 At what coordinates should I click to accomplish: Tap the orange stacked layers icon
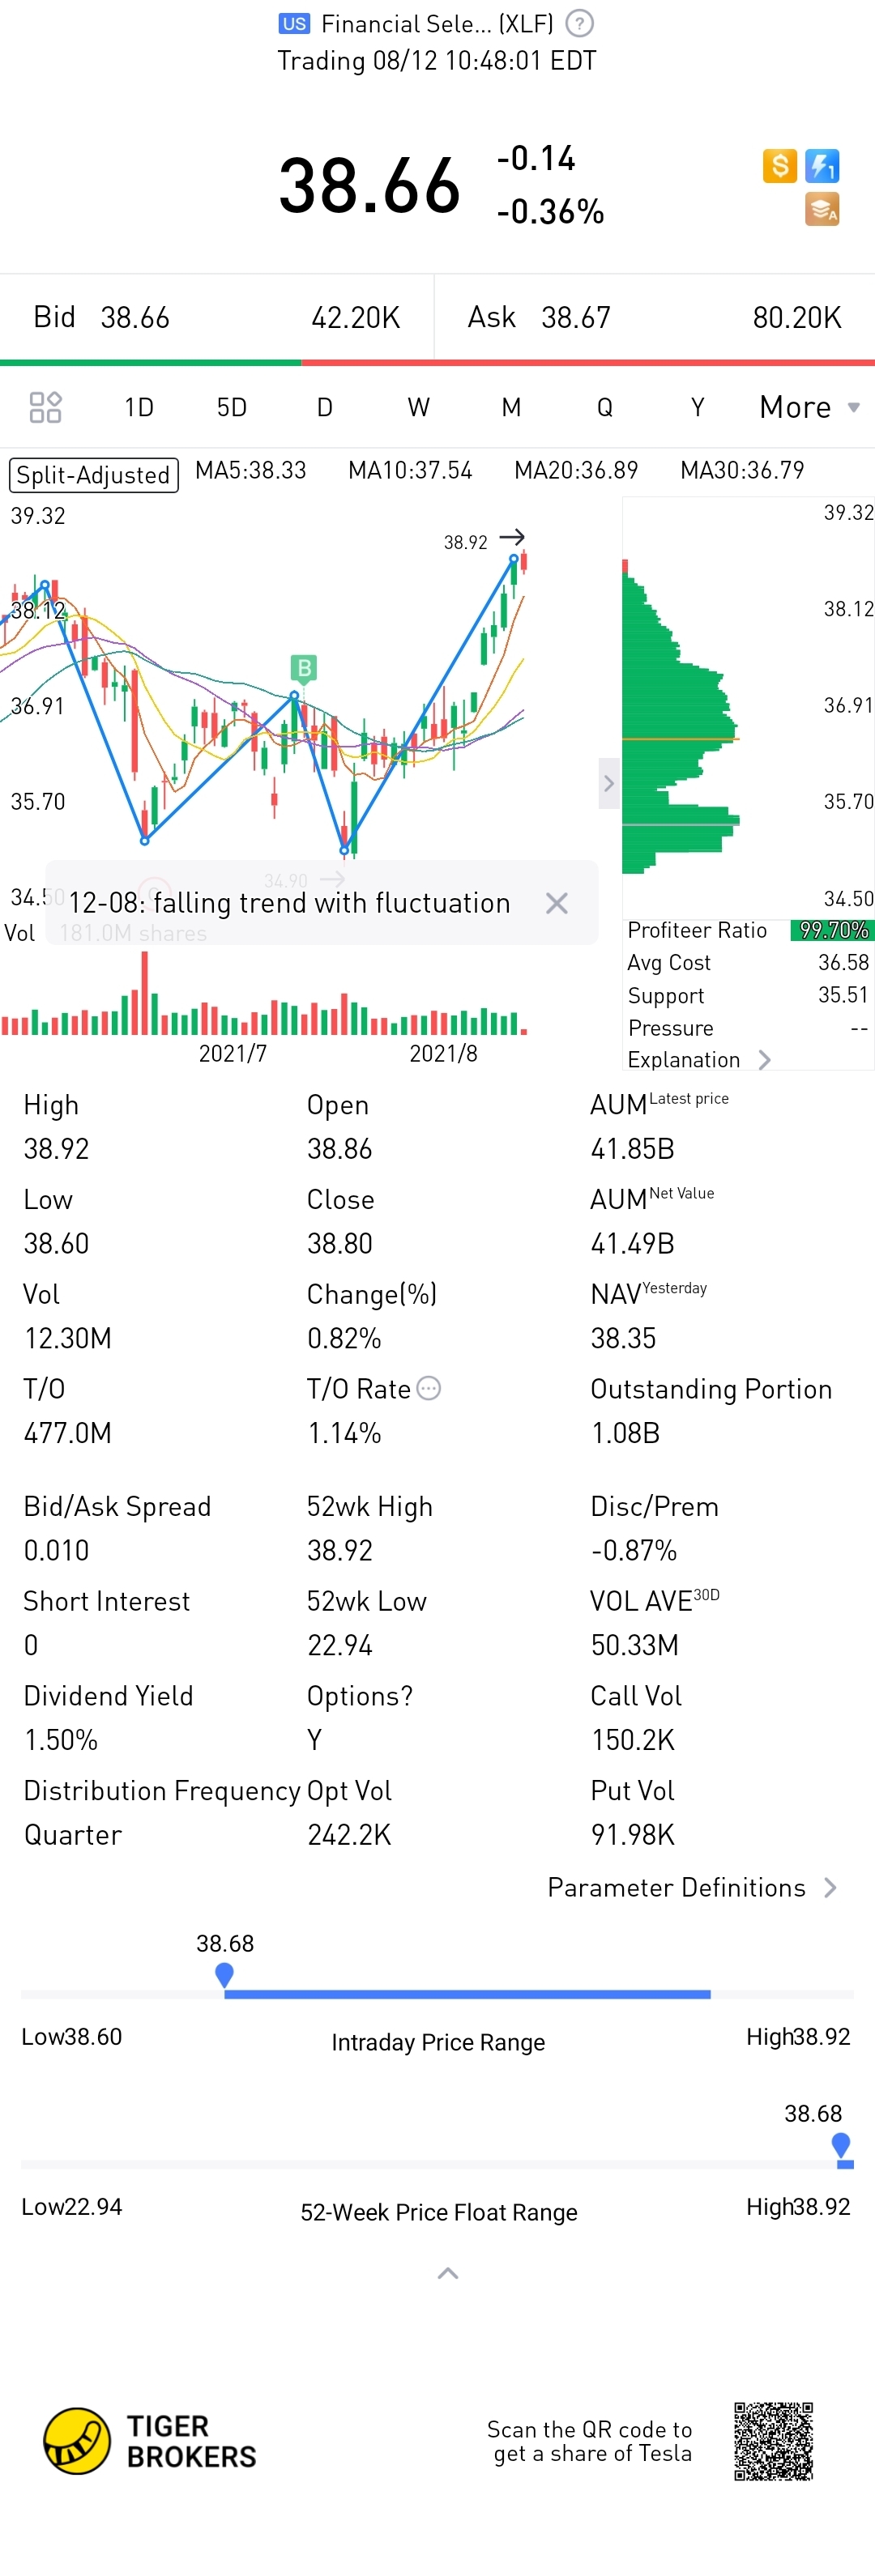pyautogui.click(x=822, y=209)
